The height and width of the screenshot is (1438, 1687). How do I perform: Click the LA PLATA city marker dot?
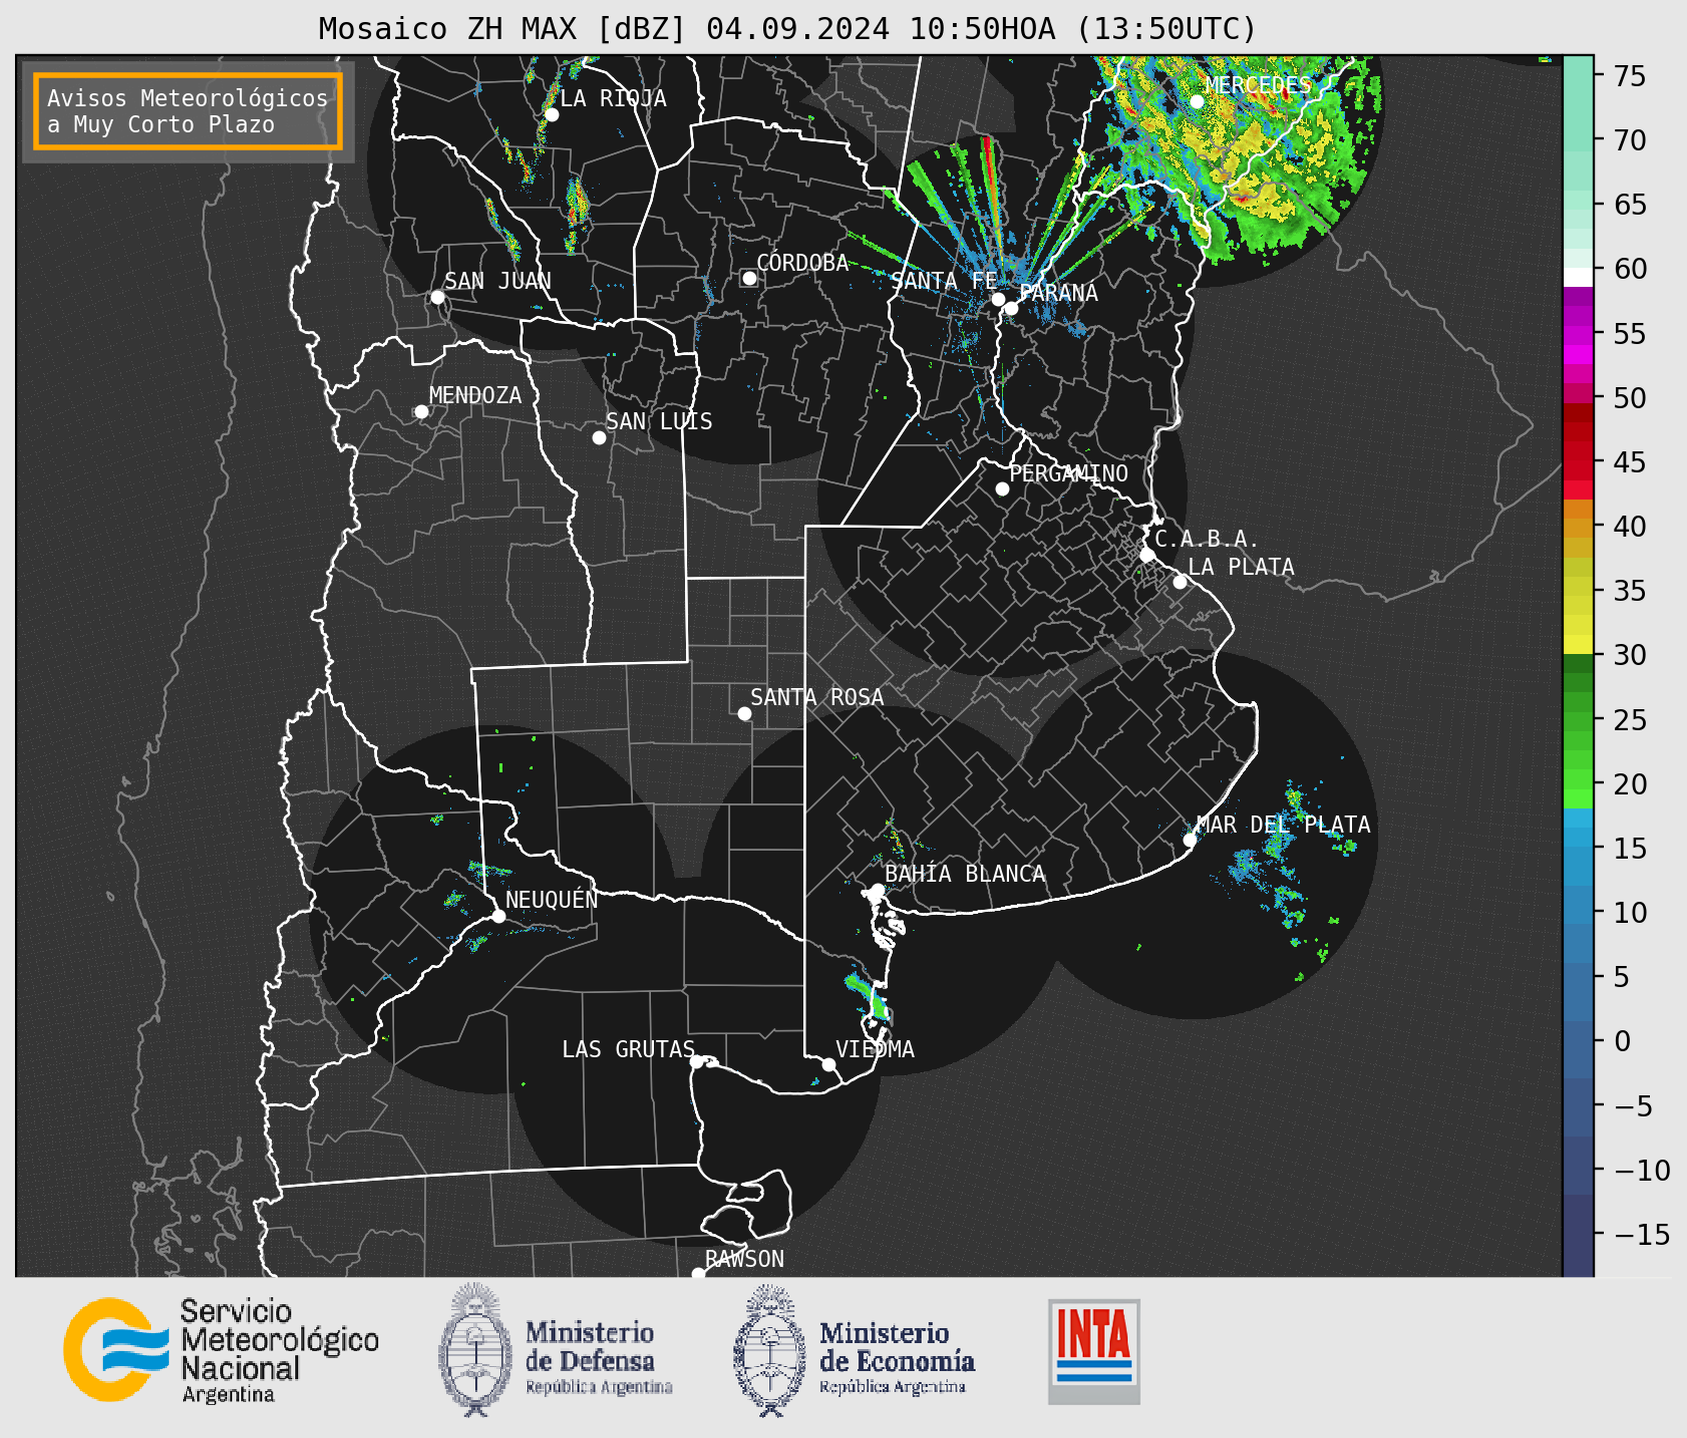click(1180, 582)
